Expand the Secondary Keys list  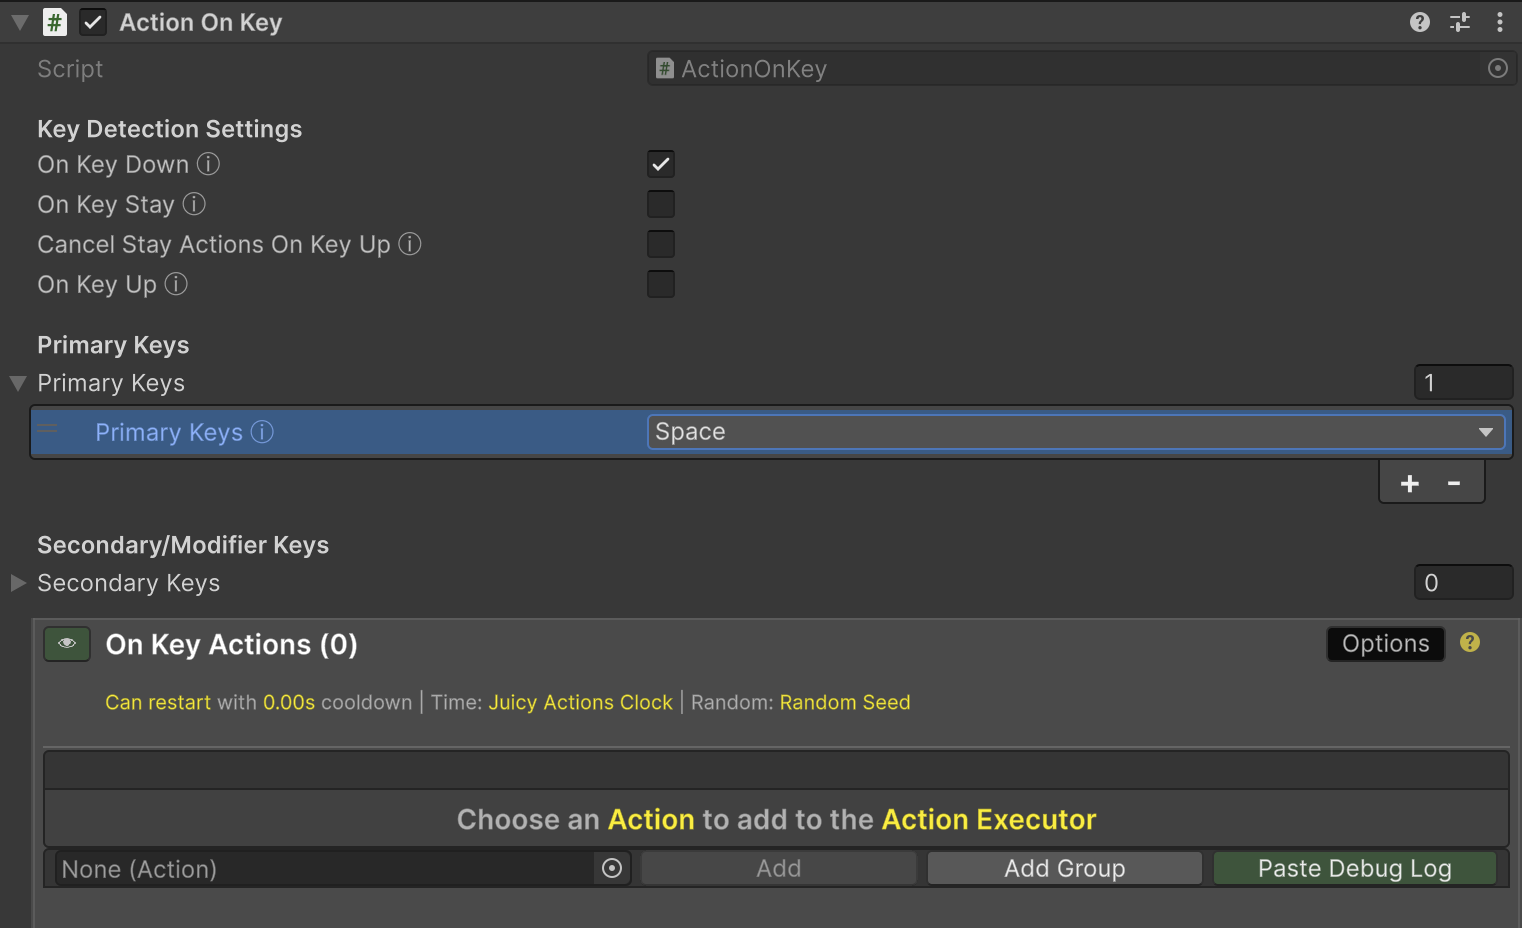pyautogui.click(x=18, y=583)
